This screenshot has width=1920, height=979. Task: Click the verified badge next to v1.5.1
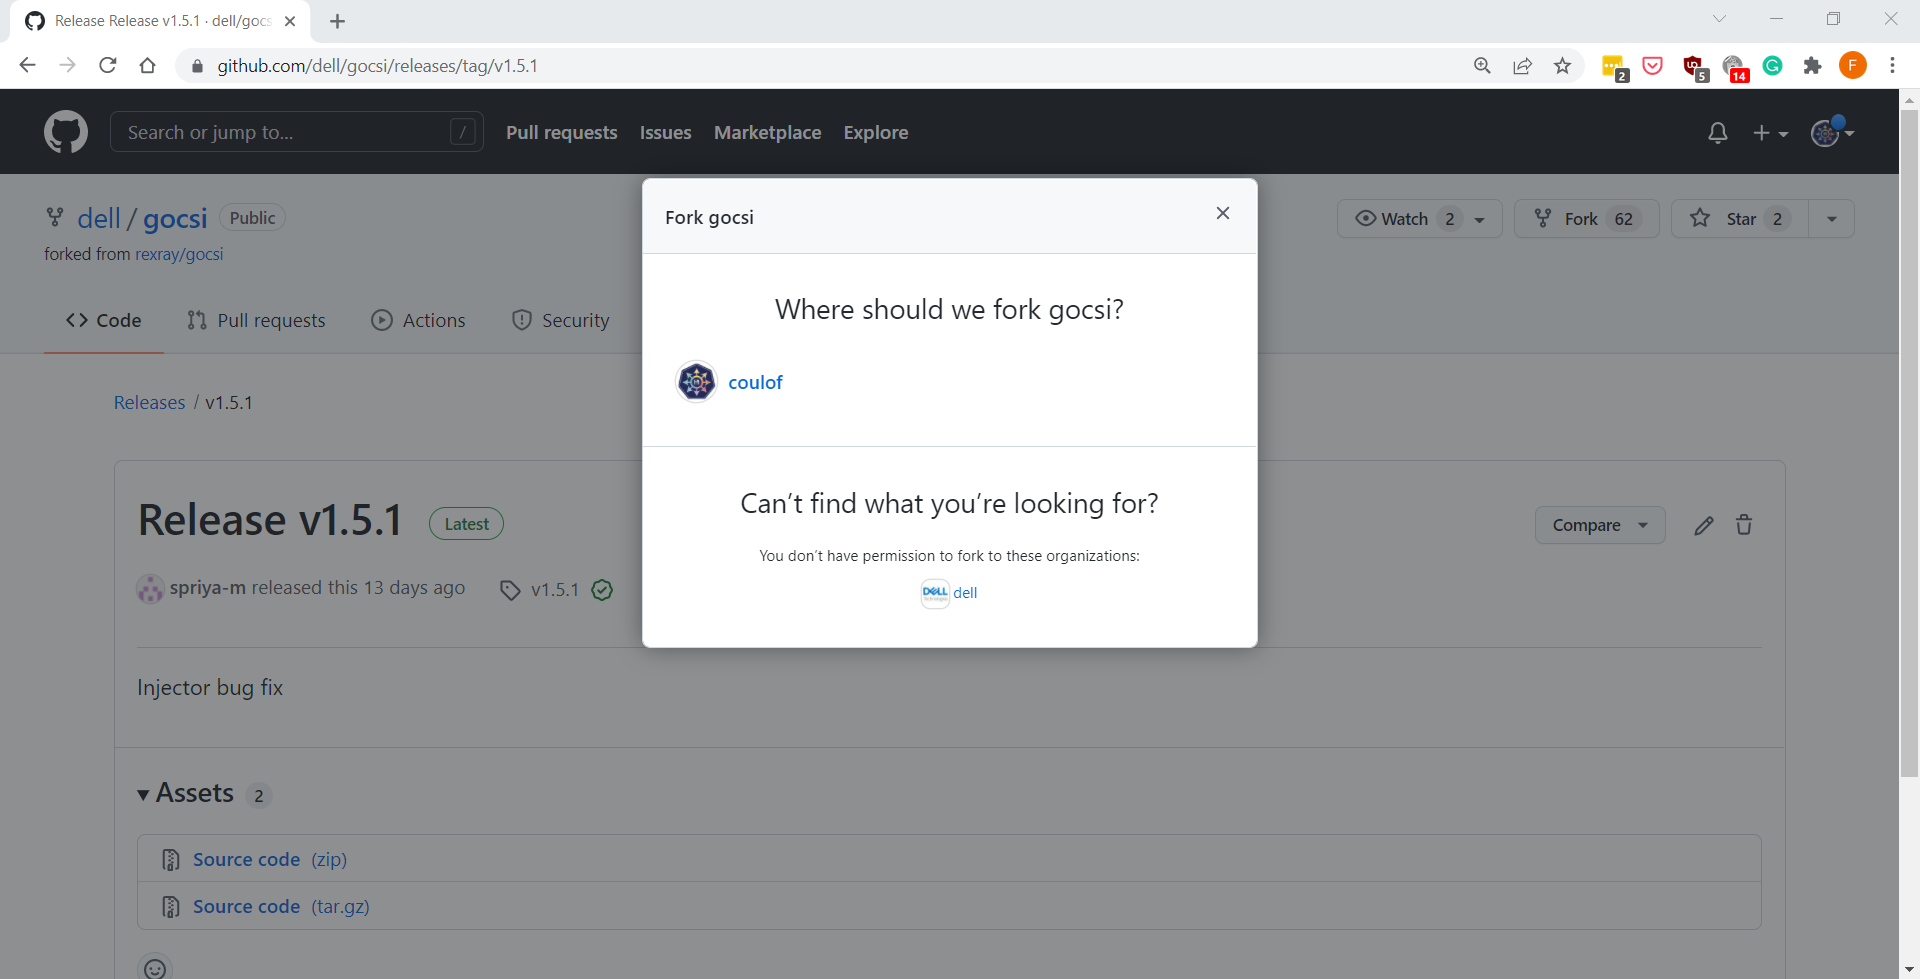coord(602,590)
